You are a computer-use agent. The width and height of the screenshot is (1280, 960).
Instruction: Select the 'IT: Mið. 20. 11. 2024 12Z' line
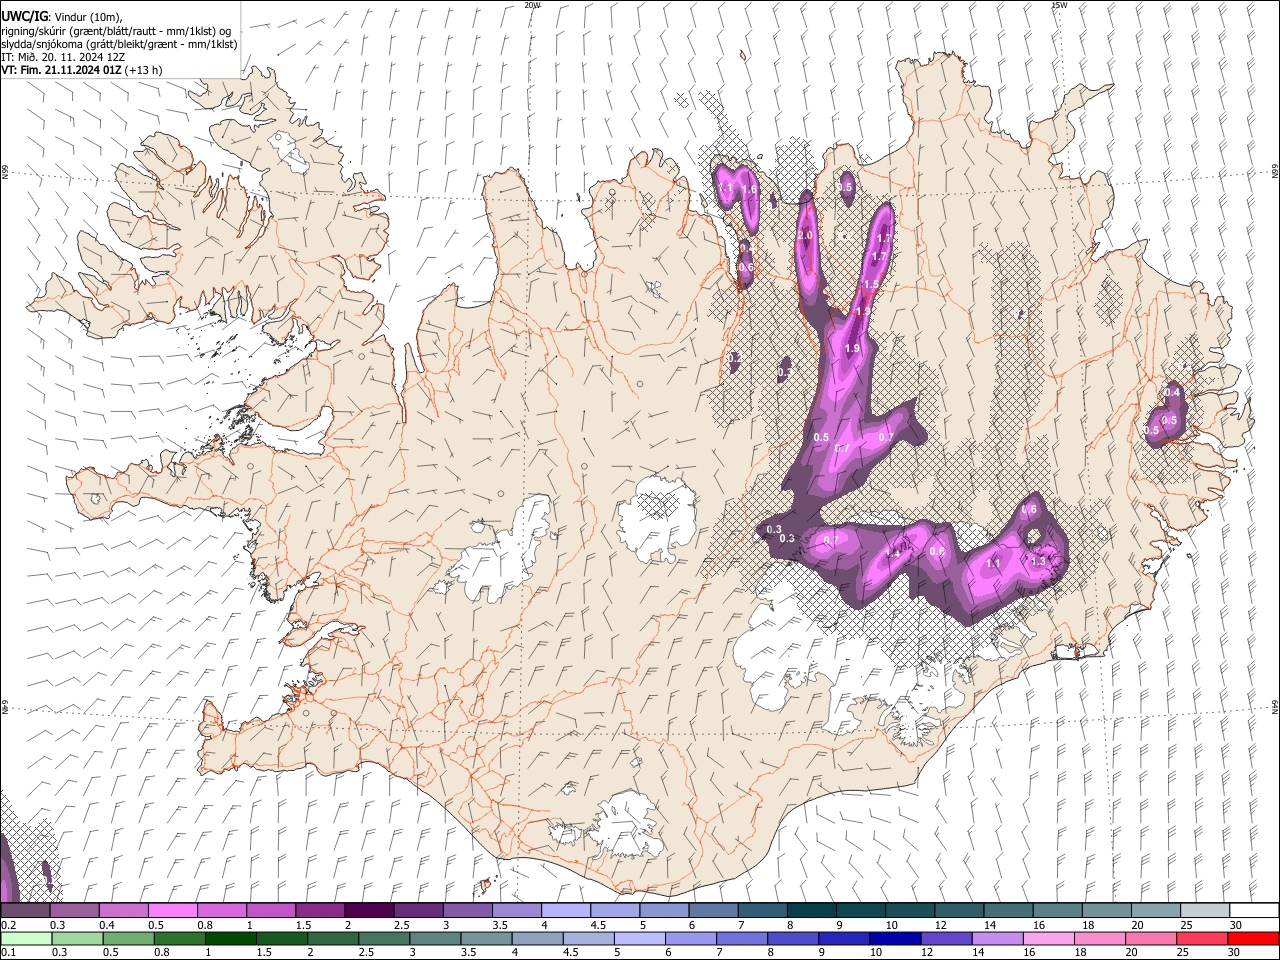[x=64, y=57]
